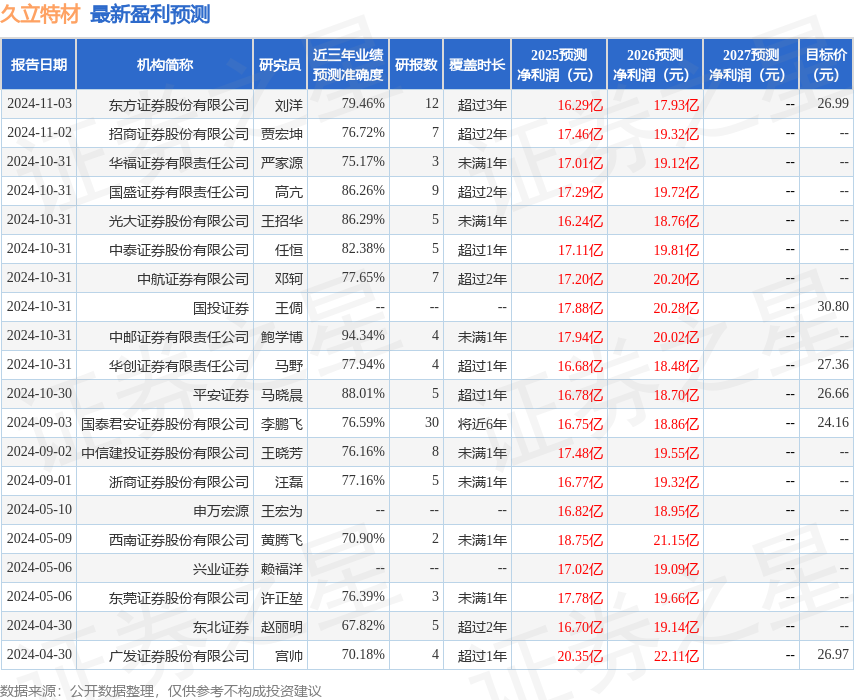Click report count 30
Screen dimensions: 854x700
pos(432,422)
